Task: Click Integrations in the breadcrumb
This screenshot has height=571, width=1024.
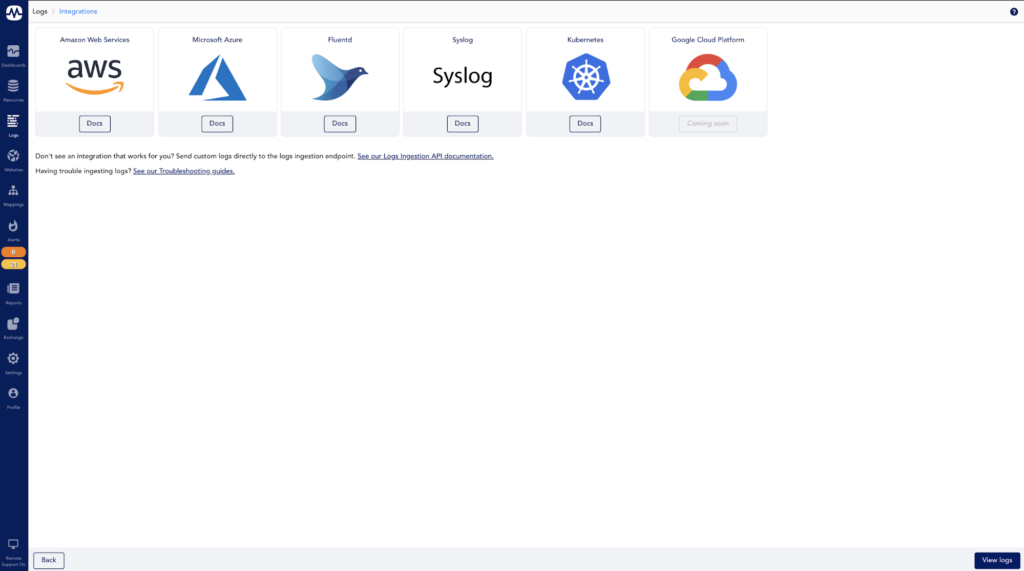Action: 78,12
